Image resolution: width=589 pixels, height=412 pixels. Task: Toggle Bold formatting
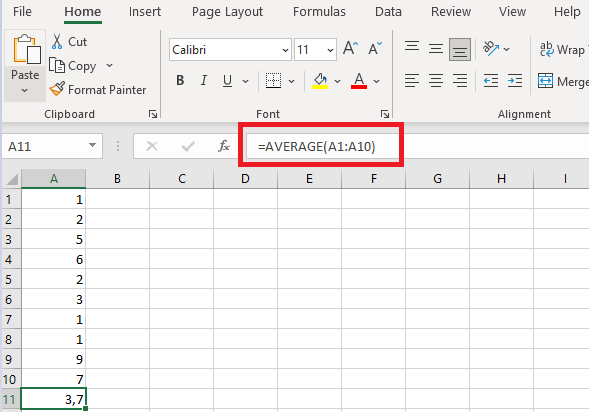[x=180, y=80]
